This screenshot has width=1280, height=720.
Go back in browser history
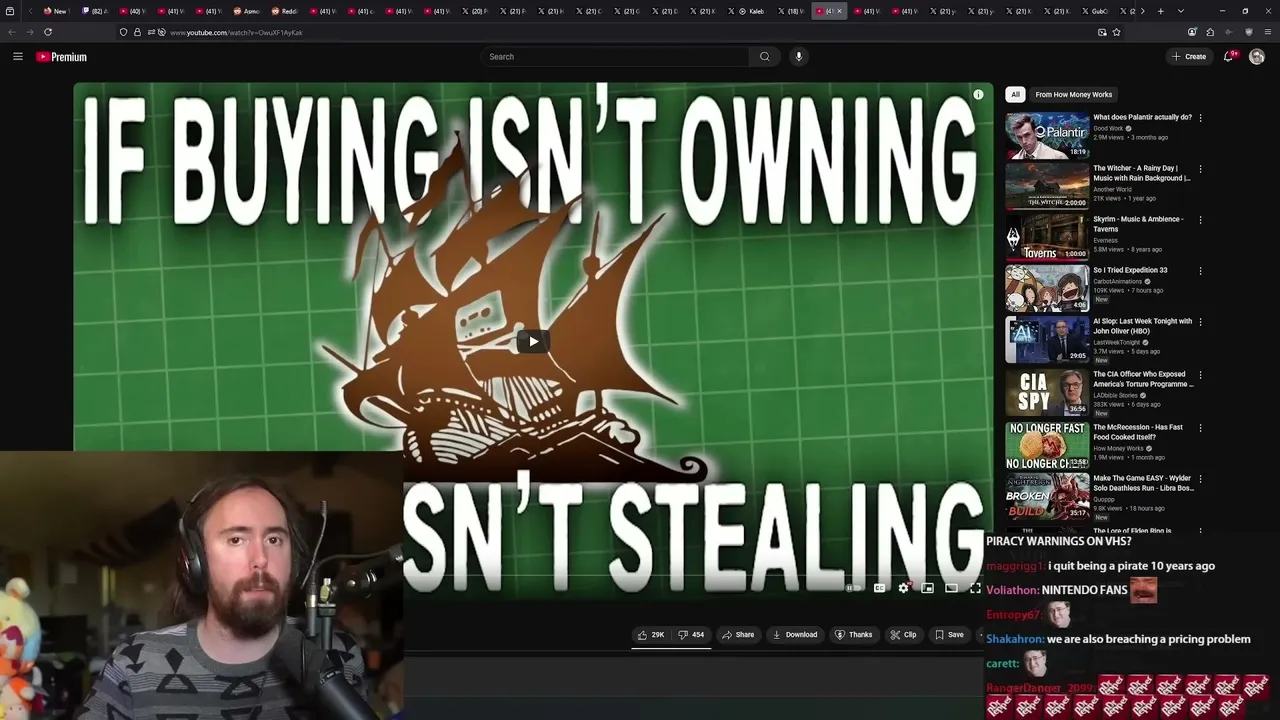(12, 32)
